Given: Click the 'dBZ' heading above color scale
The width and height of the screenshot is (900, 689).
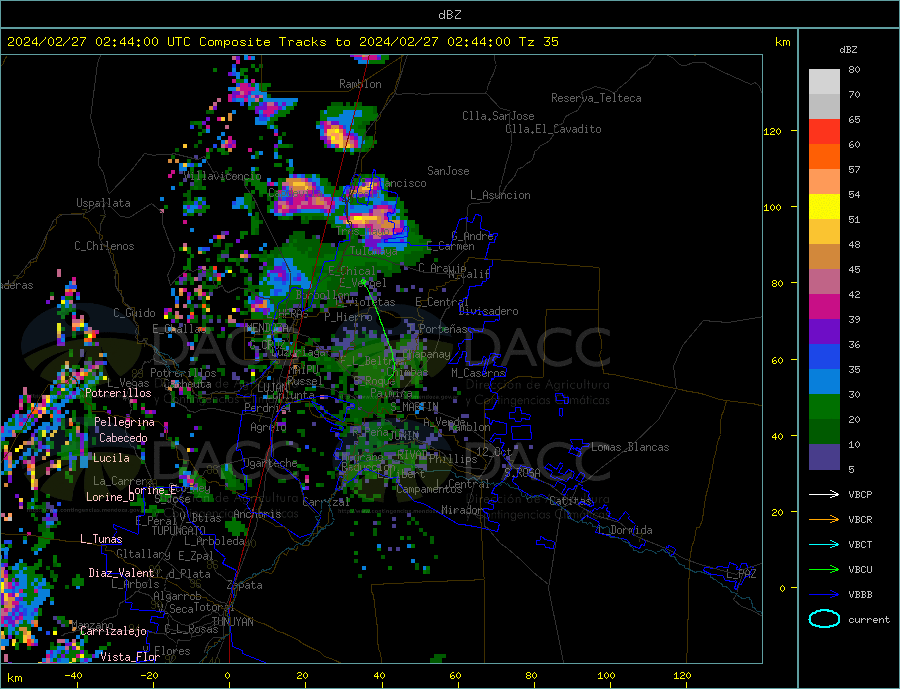Looking at the screenshot, I should click(848, 50).
